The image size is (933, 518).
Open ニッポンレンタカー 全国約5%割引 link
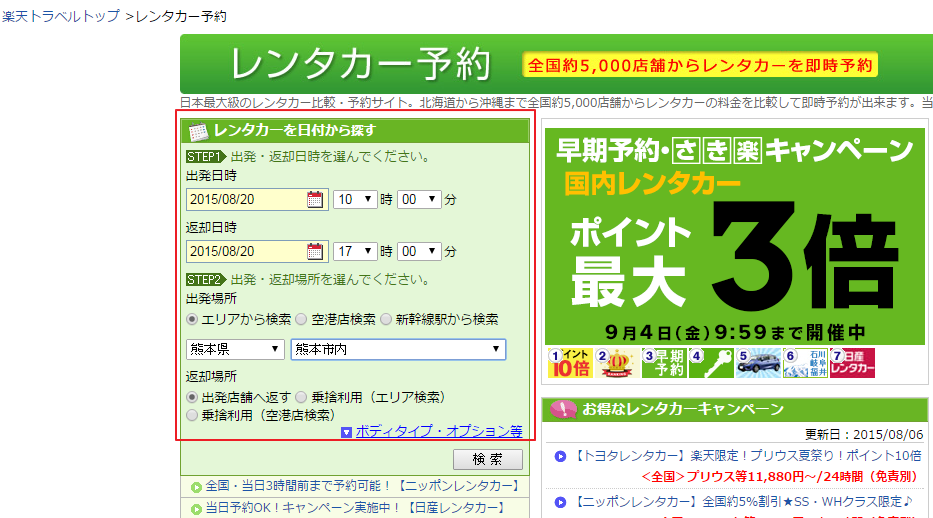pos(742,502)
